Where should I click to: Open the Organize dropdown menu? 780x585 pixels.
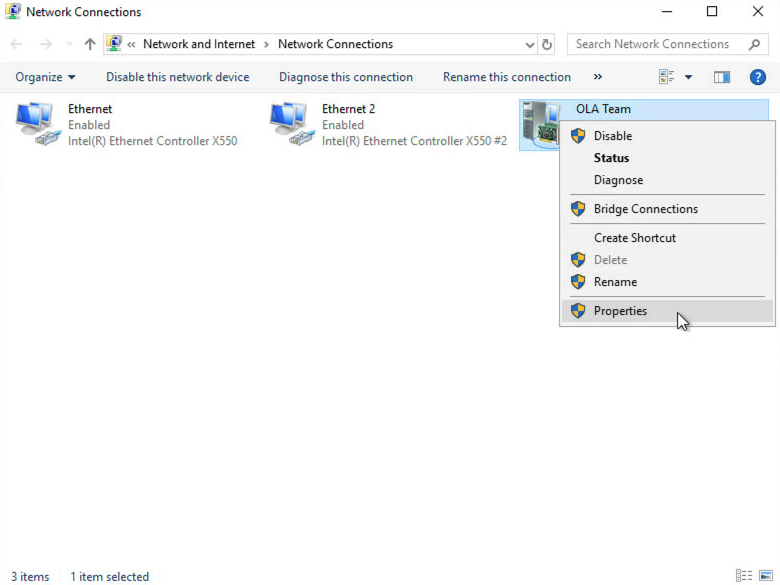(x=45, y=77)
